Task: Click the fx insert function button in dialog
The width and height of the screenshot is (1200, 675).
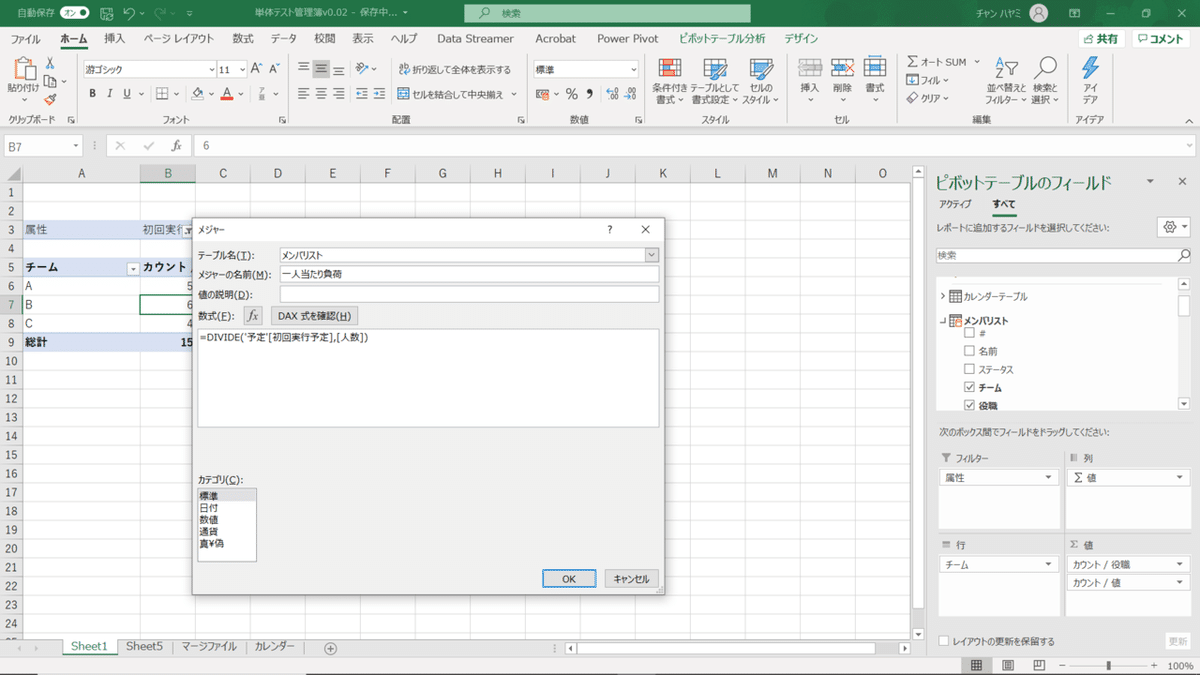Action: point(253,315)
